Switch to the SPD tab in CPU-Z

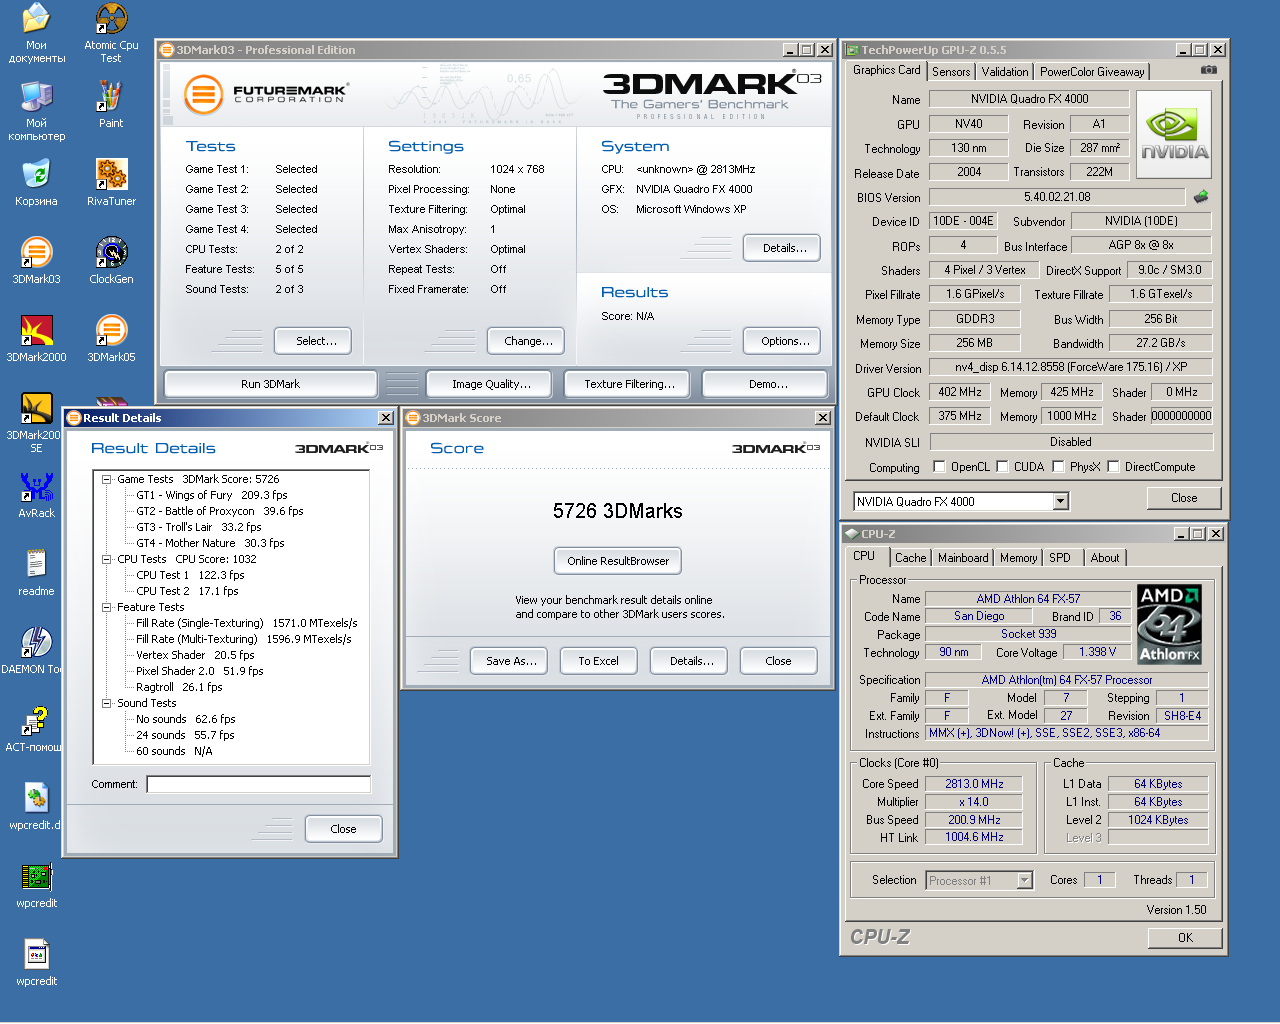tap(1060, 558)
